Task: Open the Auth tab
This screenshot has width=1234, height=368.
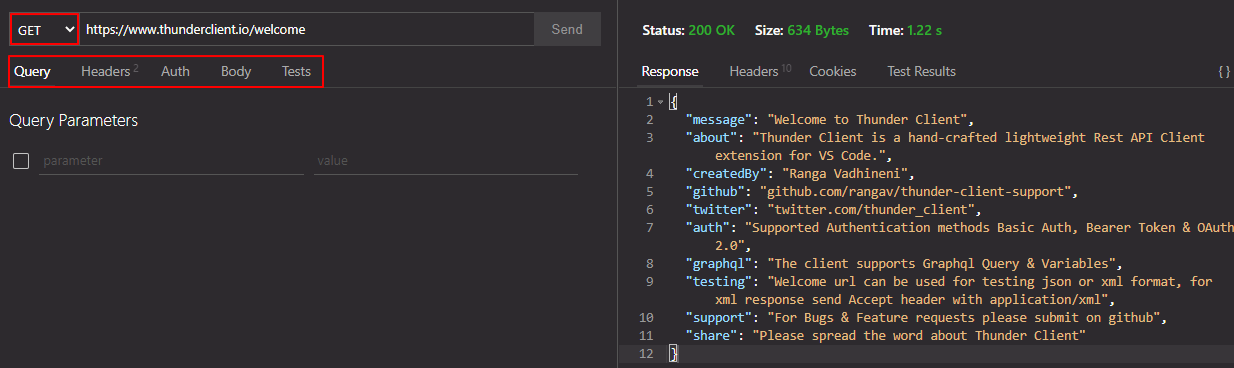Action: click(175, 71)
